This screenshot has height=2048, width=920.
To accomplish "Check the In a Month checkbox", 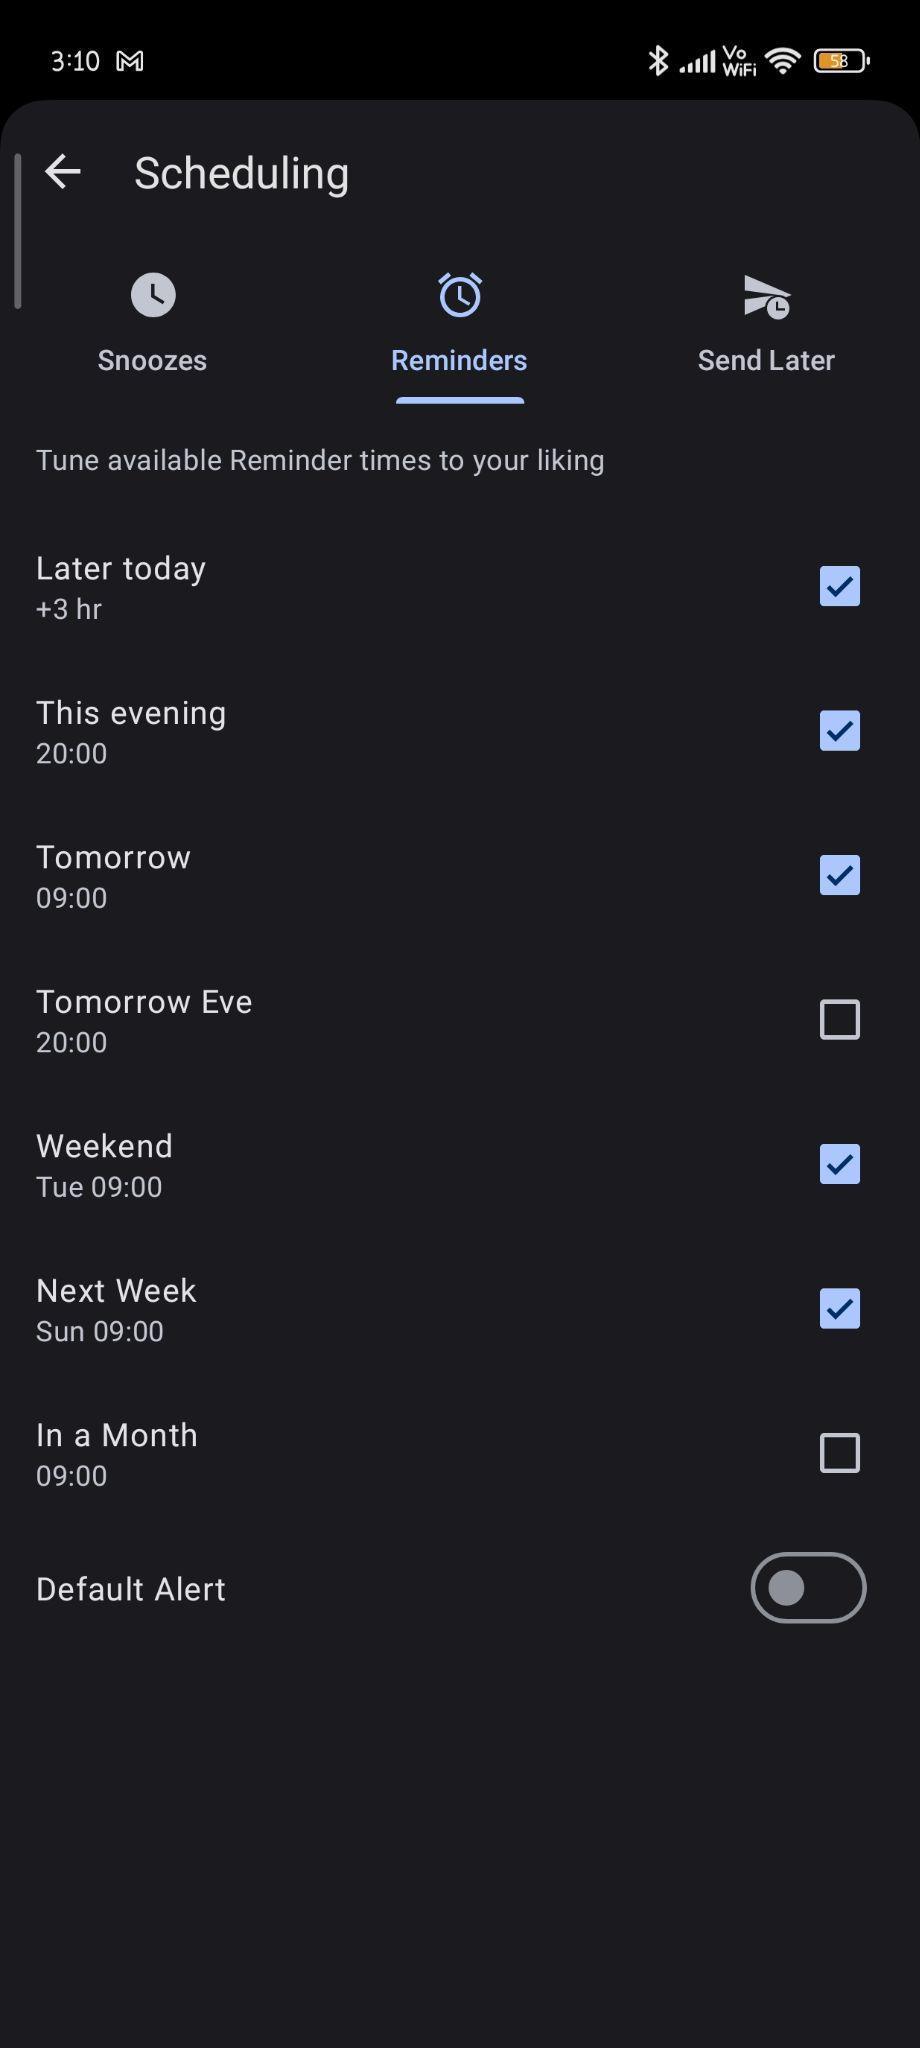I will point(839,1453).
